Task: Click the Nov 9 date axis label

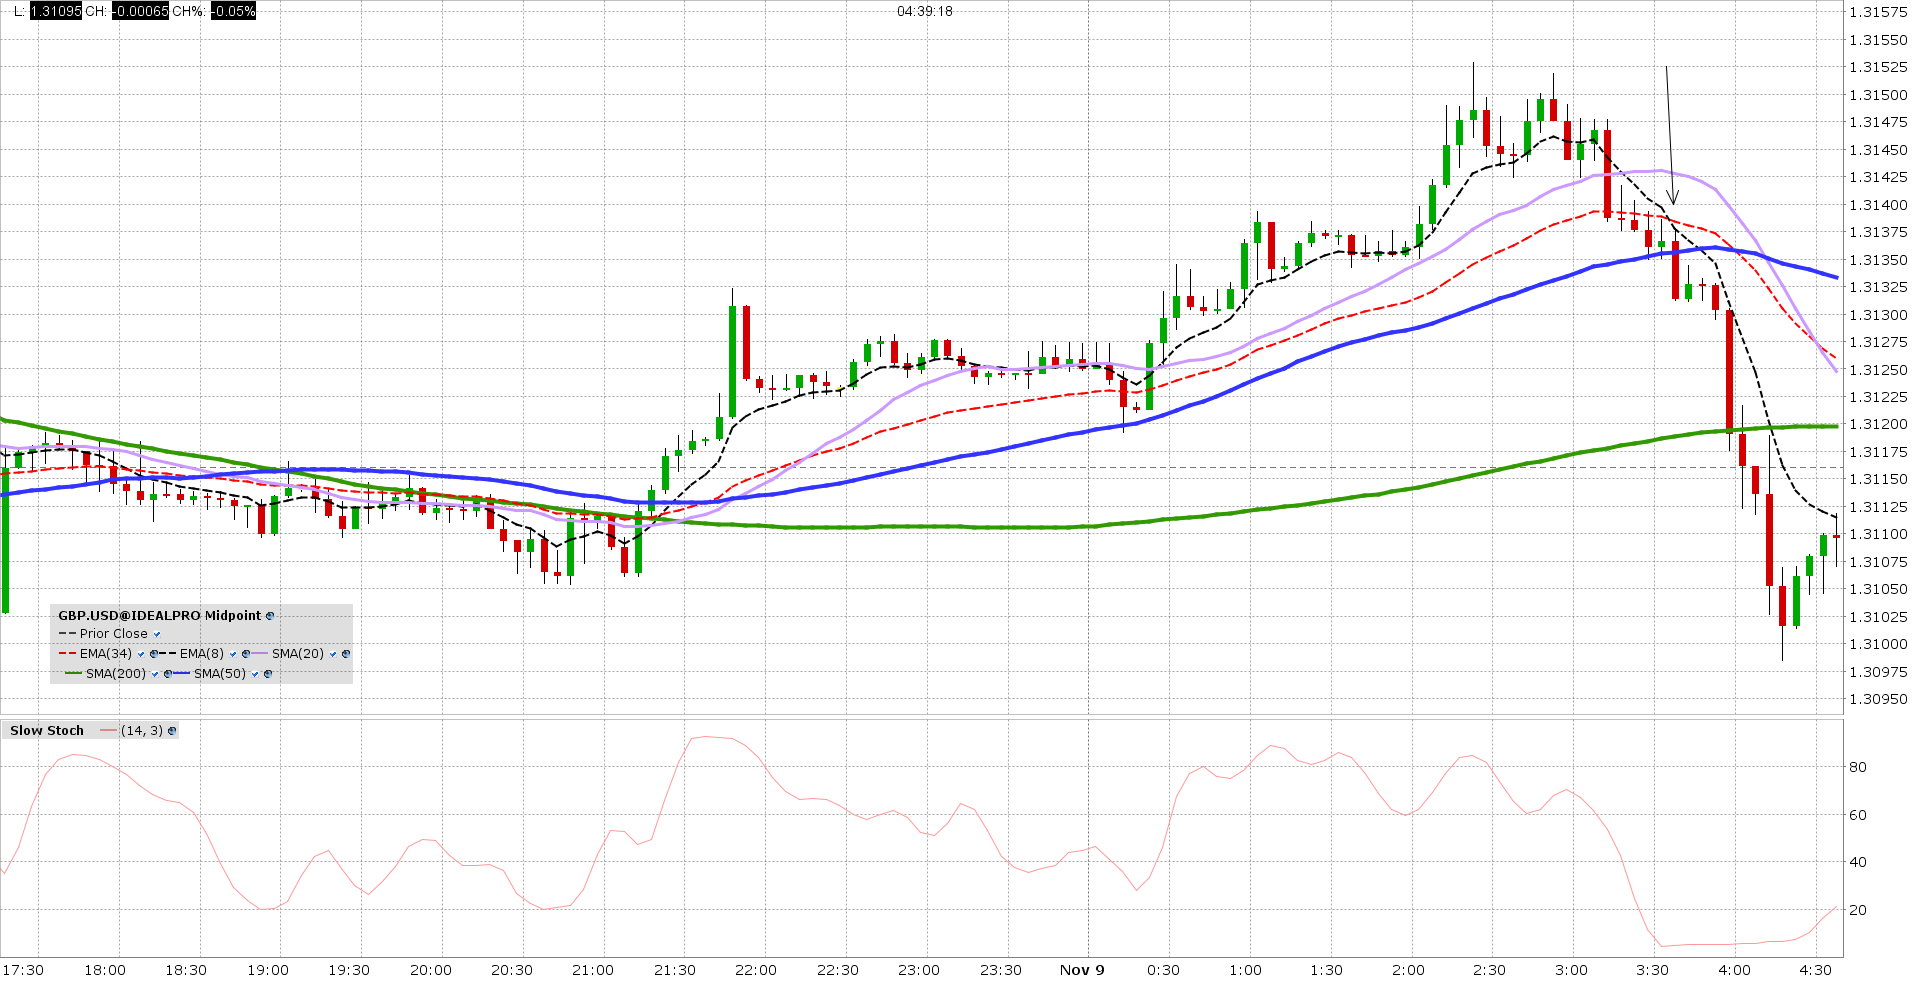Action: (1082, 970)
